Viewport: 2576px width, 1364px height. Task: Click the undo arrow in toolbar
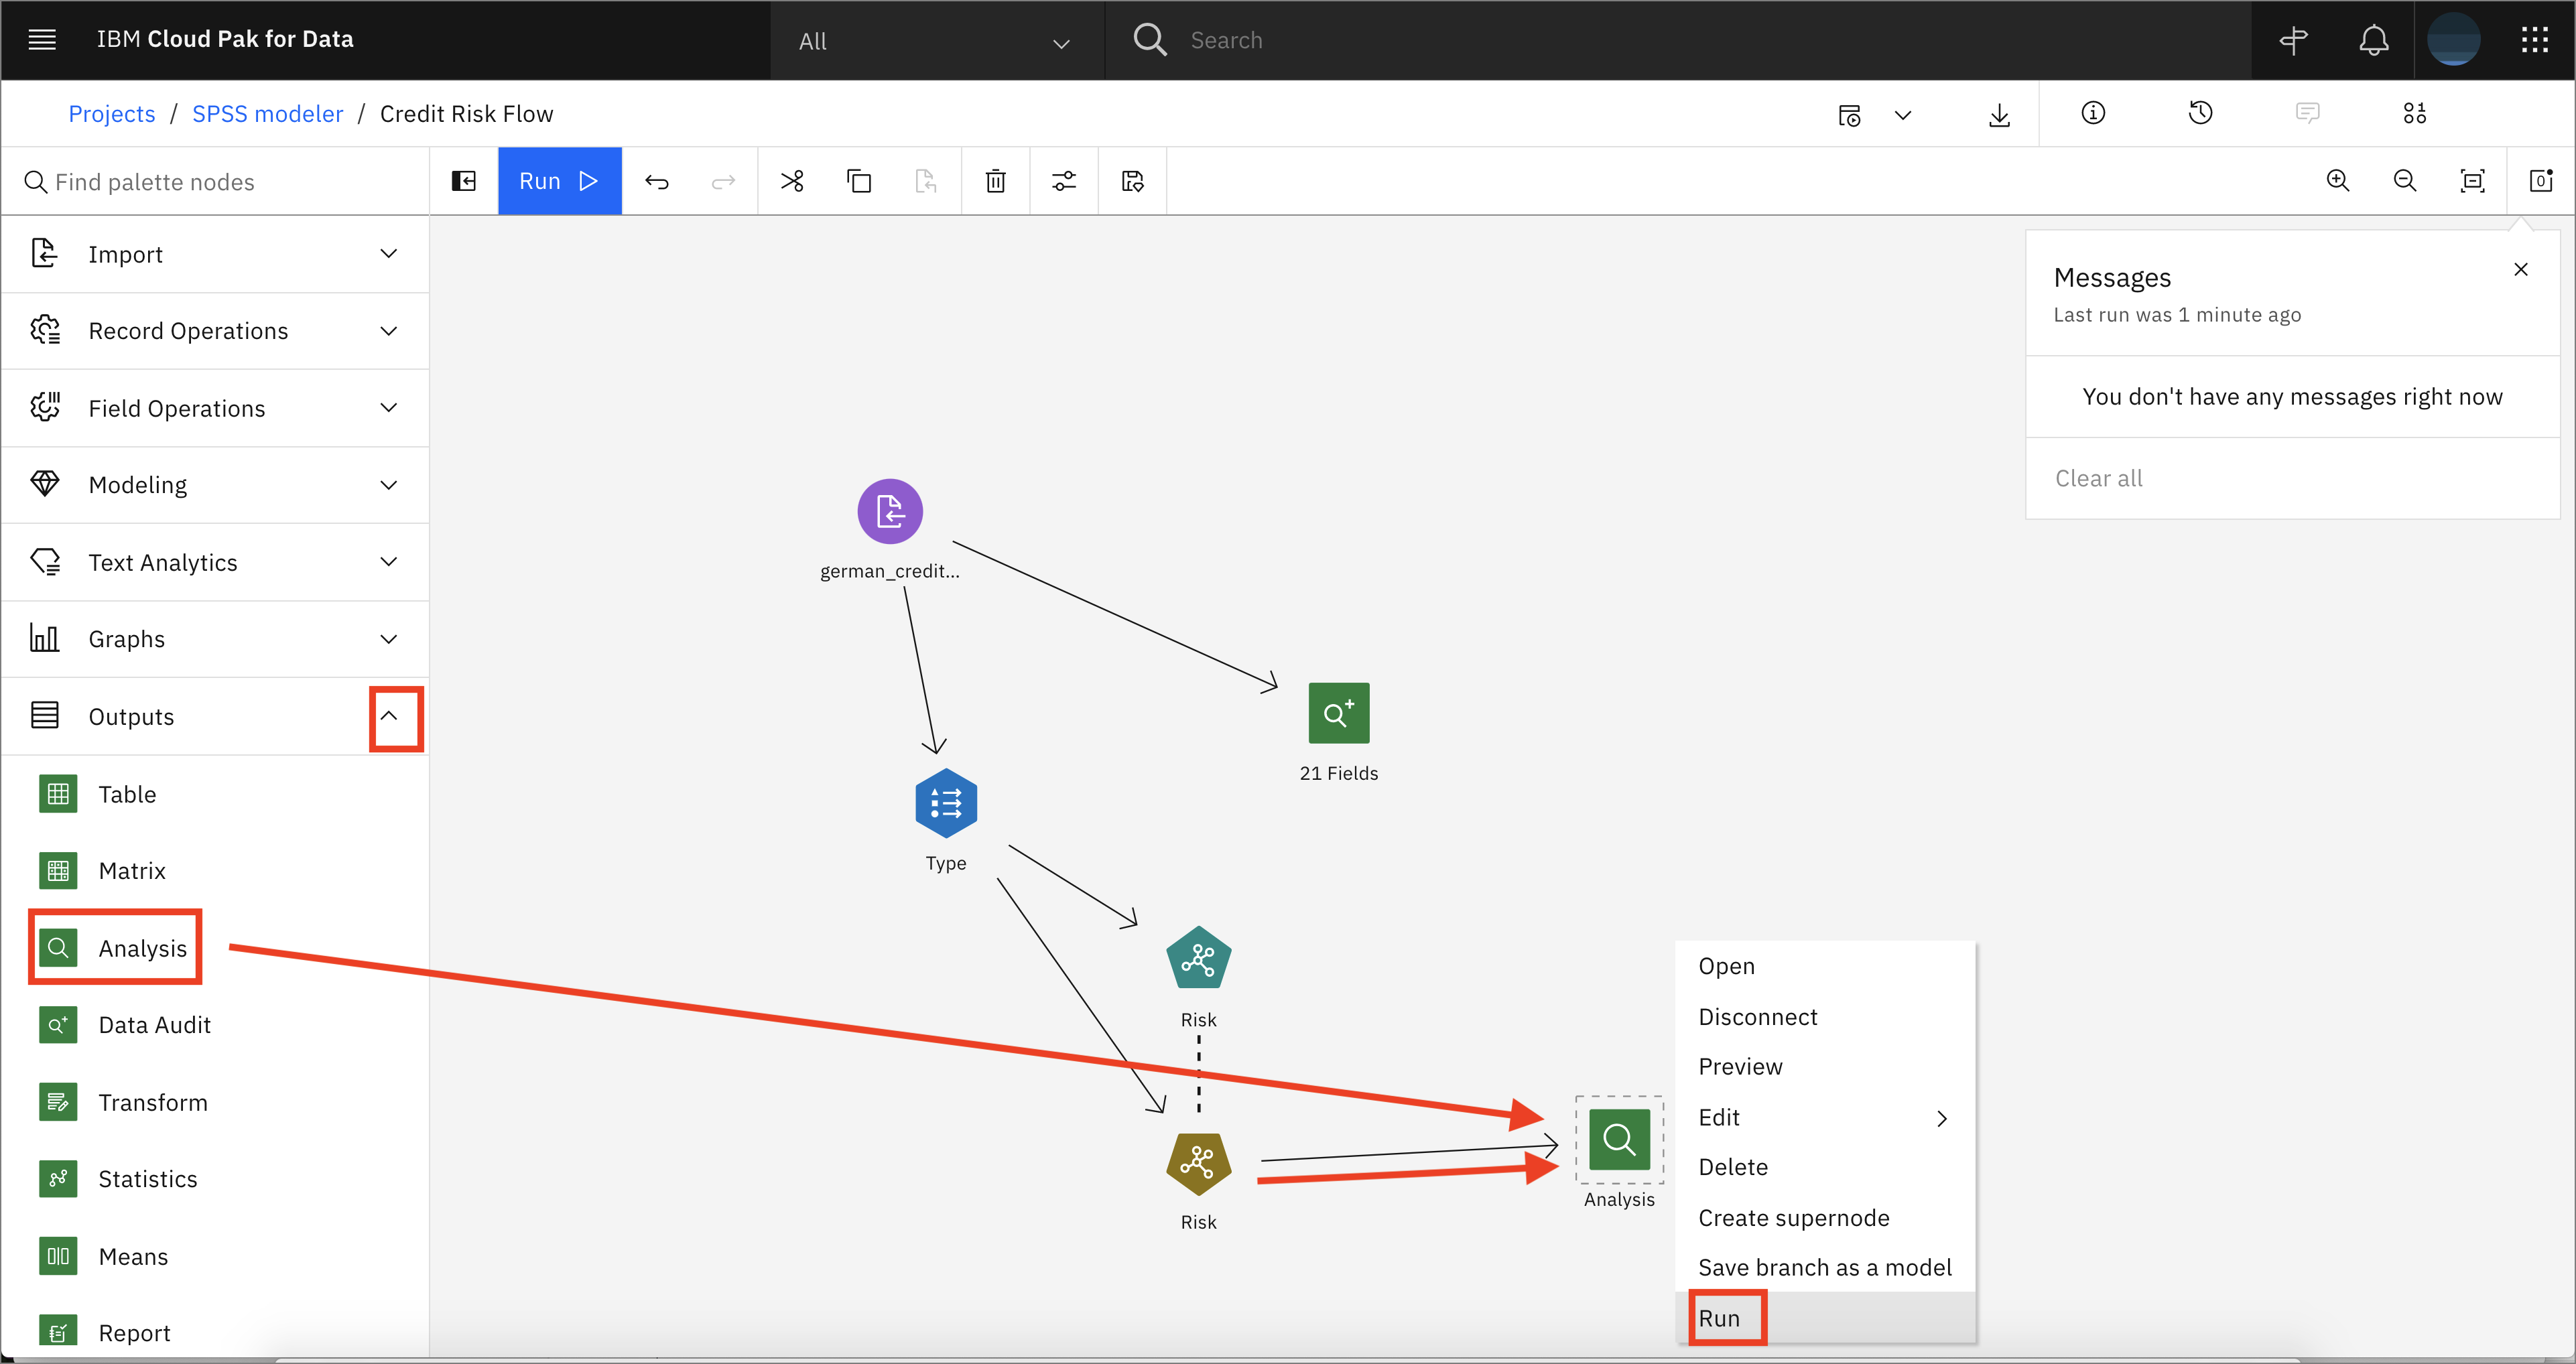[656, 181]
